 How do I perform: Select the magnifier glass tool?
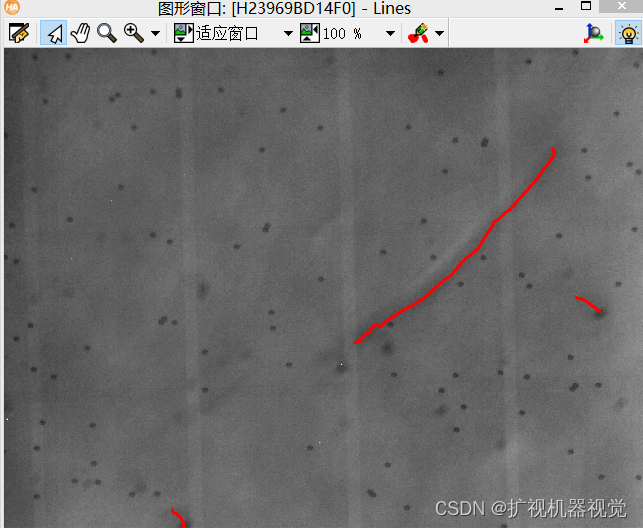(x=107, y=33)
